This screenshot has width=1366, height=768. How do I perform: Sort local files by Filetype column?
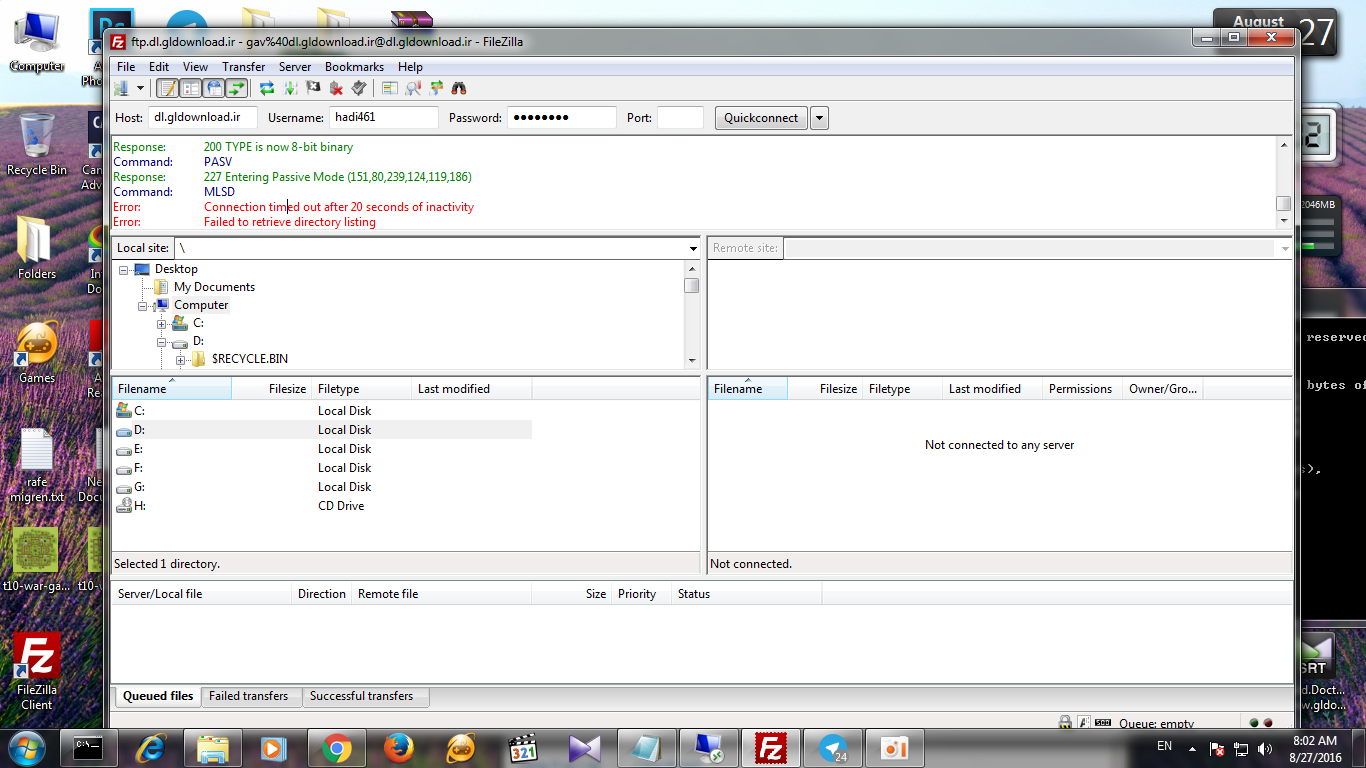362,389
